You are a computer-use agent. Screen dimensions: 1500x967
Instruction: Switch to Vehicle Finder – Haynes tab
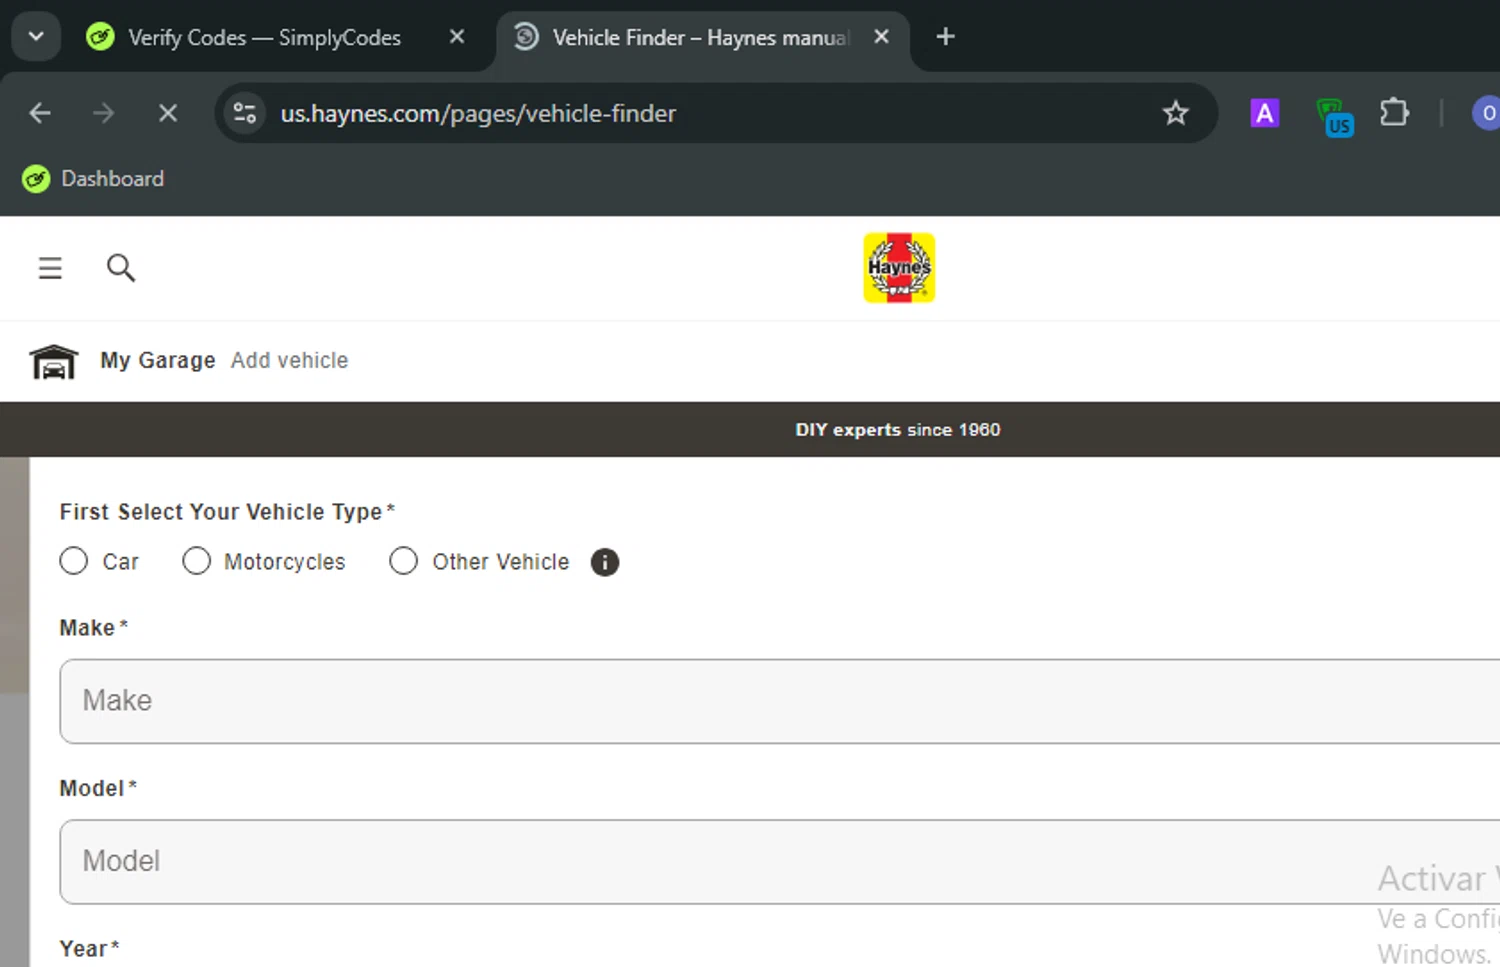coord(701,37)
